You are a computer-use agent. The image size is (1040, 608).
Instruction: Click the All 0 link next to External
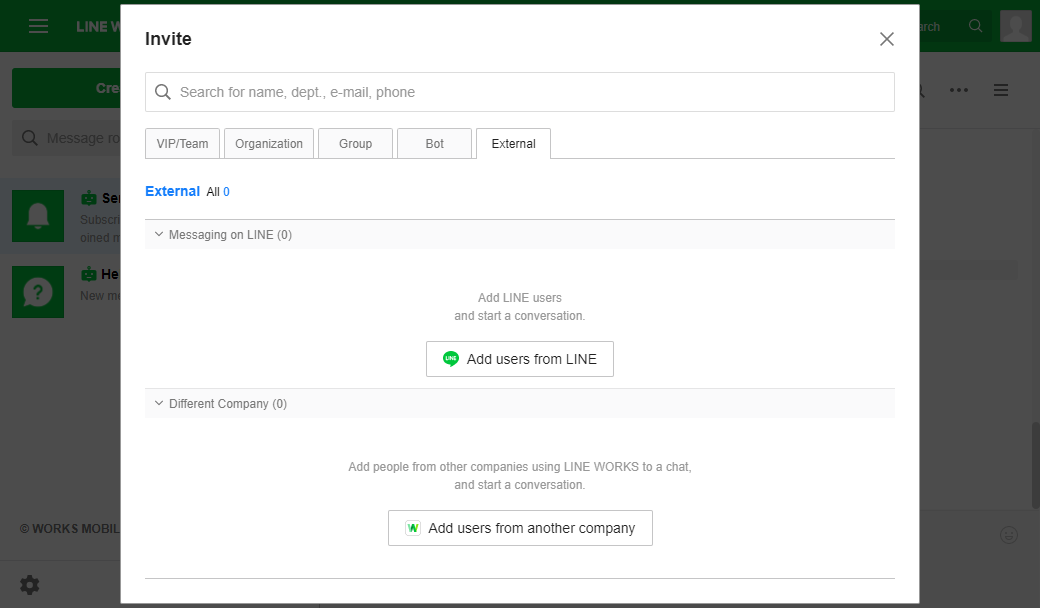pos(218,191)
